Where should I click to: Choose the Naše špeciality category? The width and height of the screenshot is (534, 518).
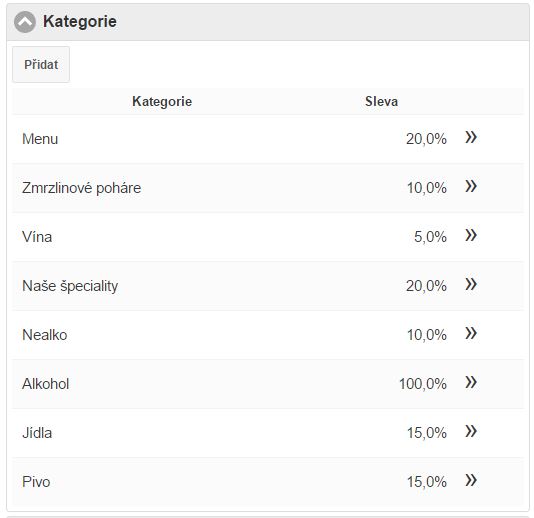[70, 286]
